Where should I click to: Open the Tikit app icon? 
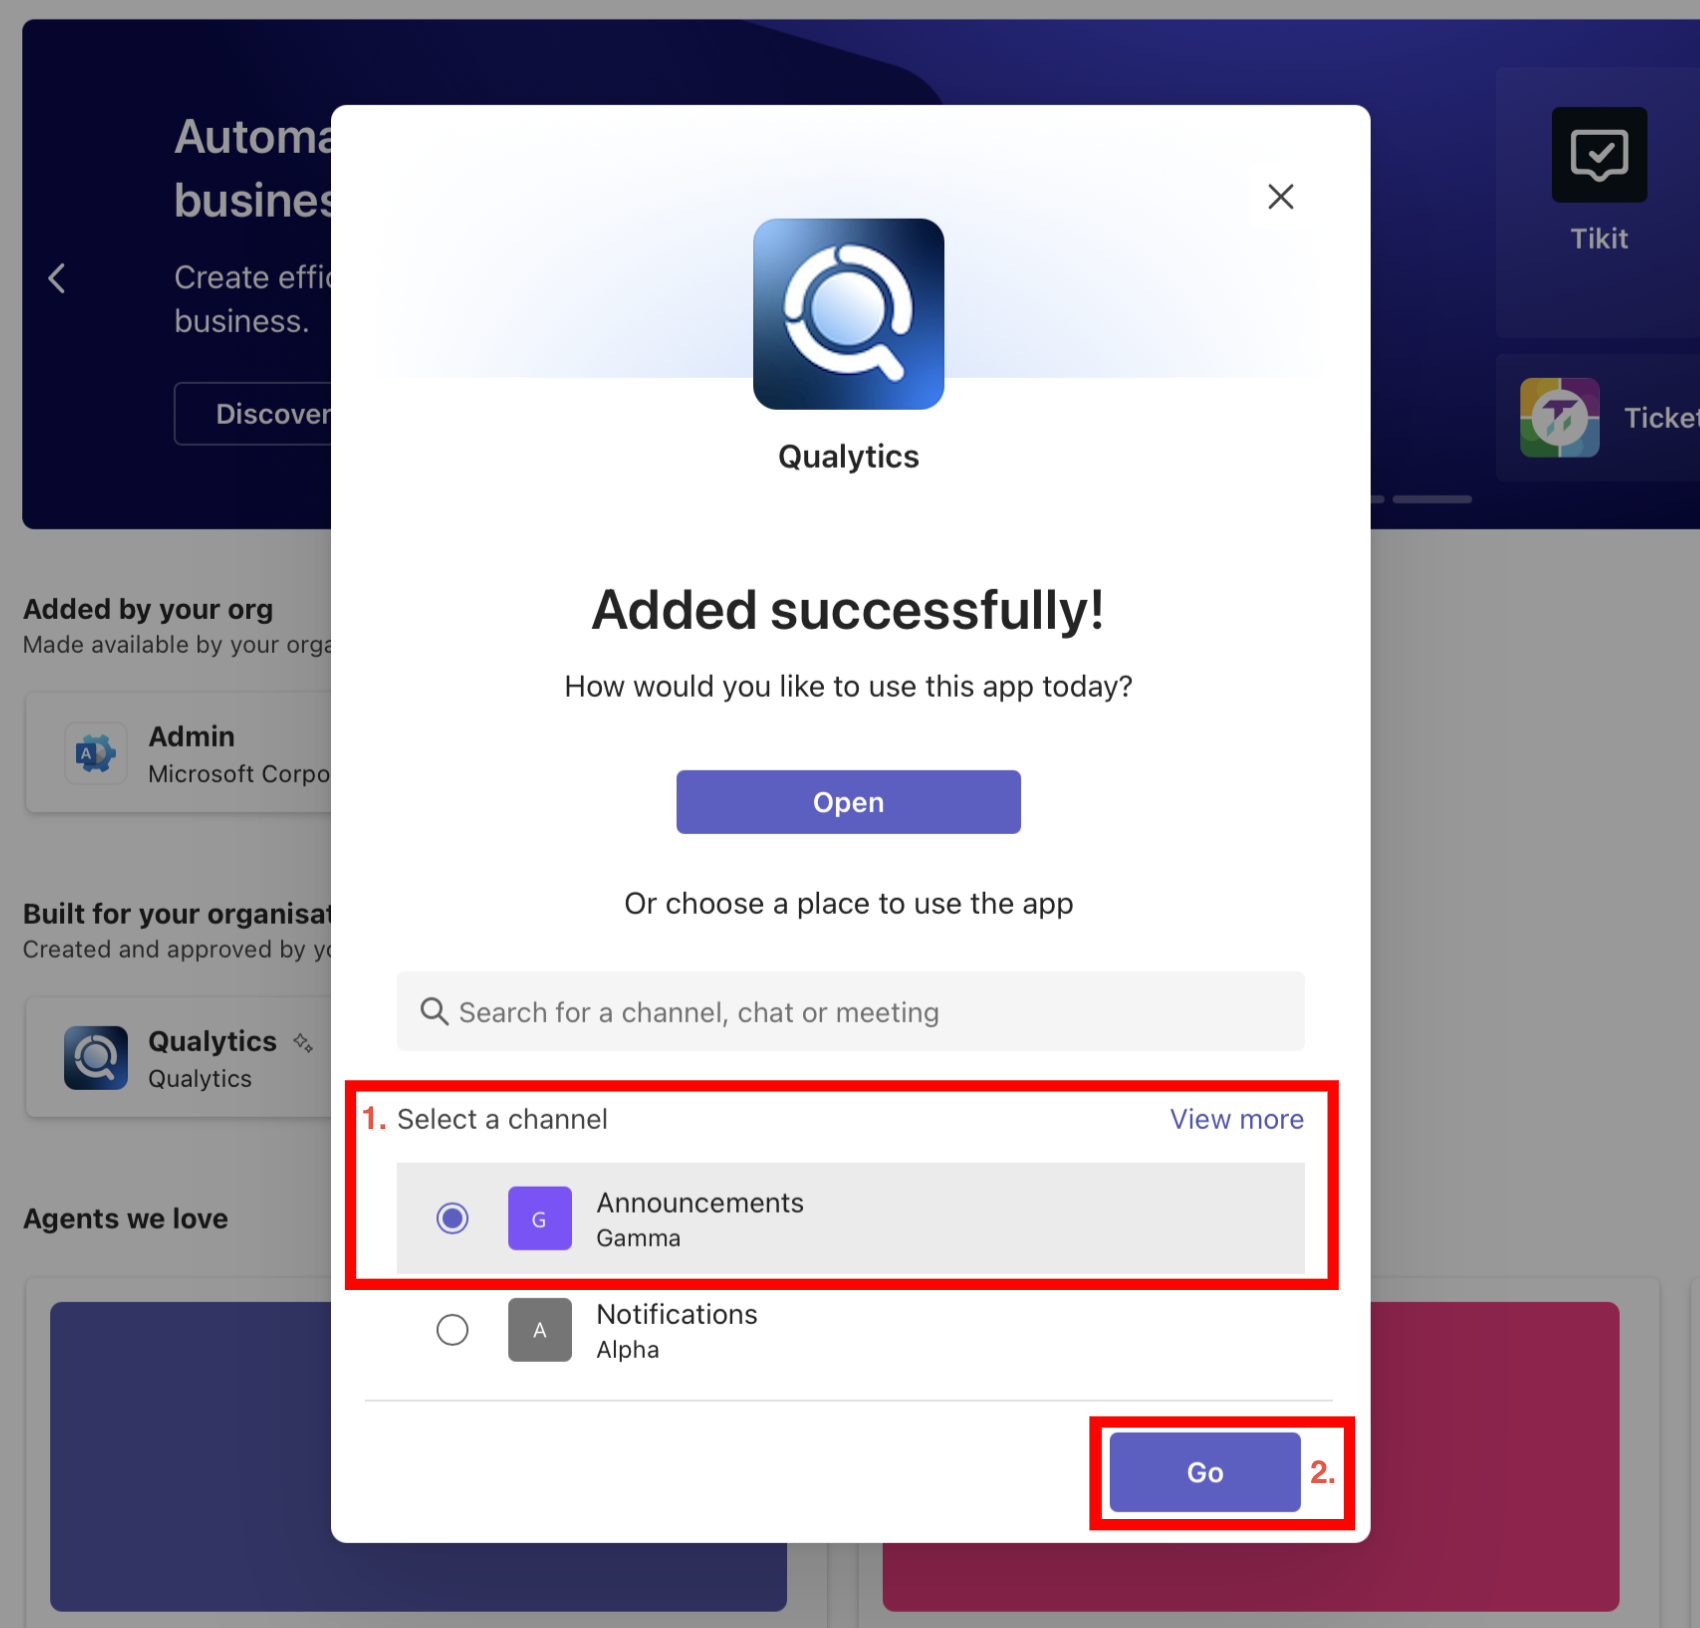pyautogui.click(x=1599, y=155)
